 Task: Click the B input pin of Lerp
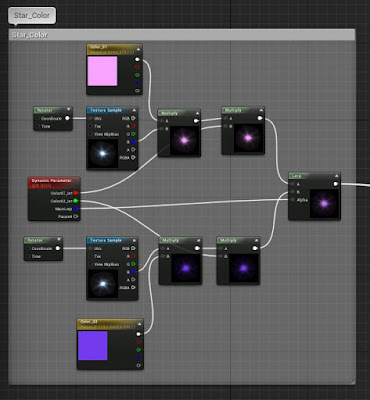[x=292, y=192]
